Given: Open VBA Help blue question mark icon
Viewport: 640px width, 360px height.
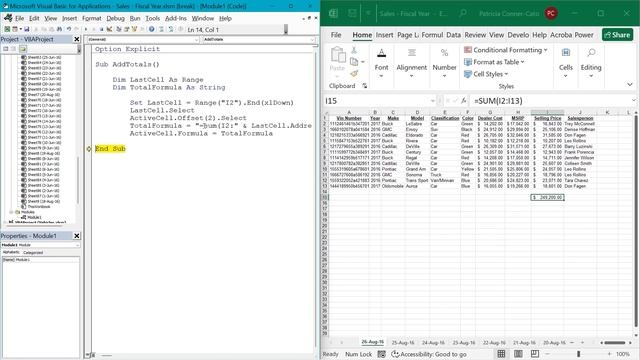Looking at the screenshot, I should [151, 29].
